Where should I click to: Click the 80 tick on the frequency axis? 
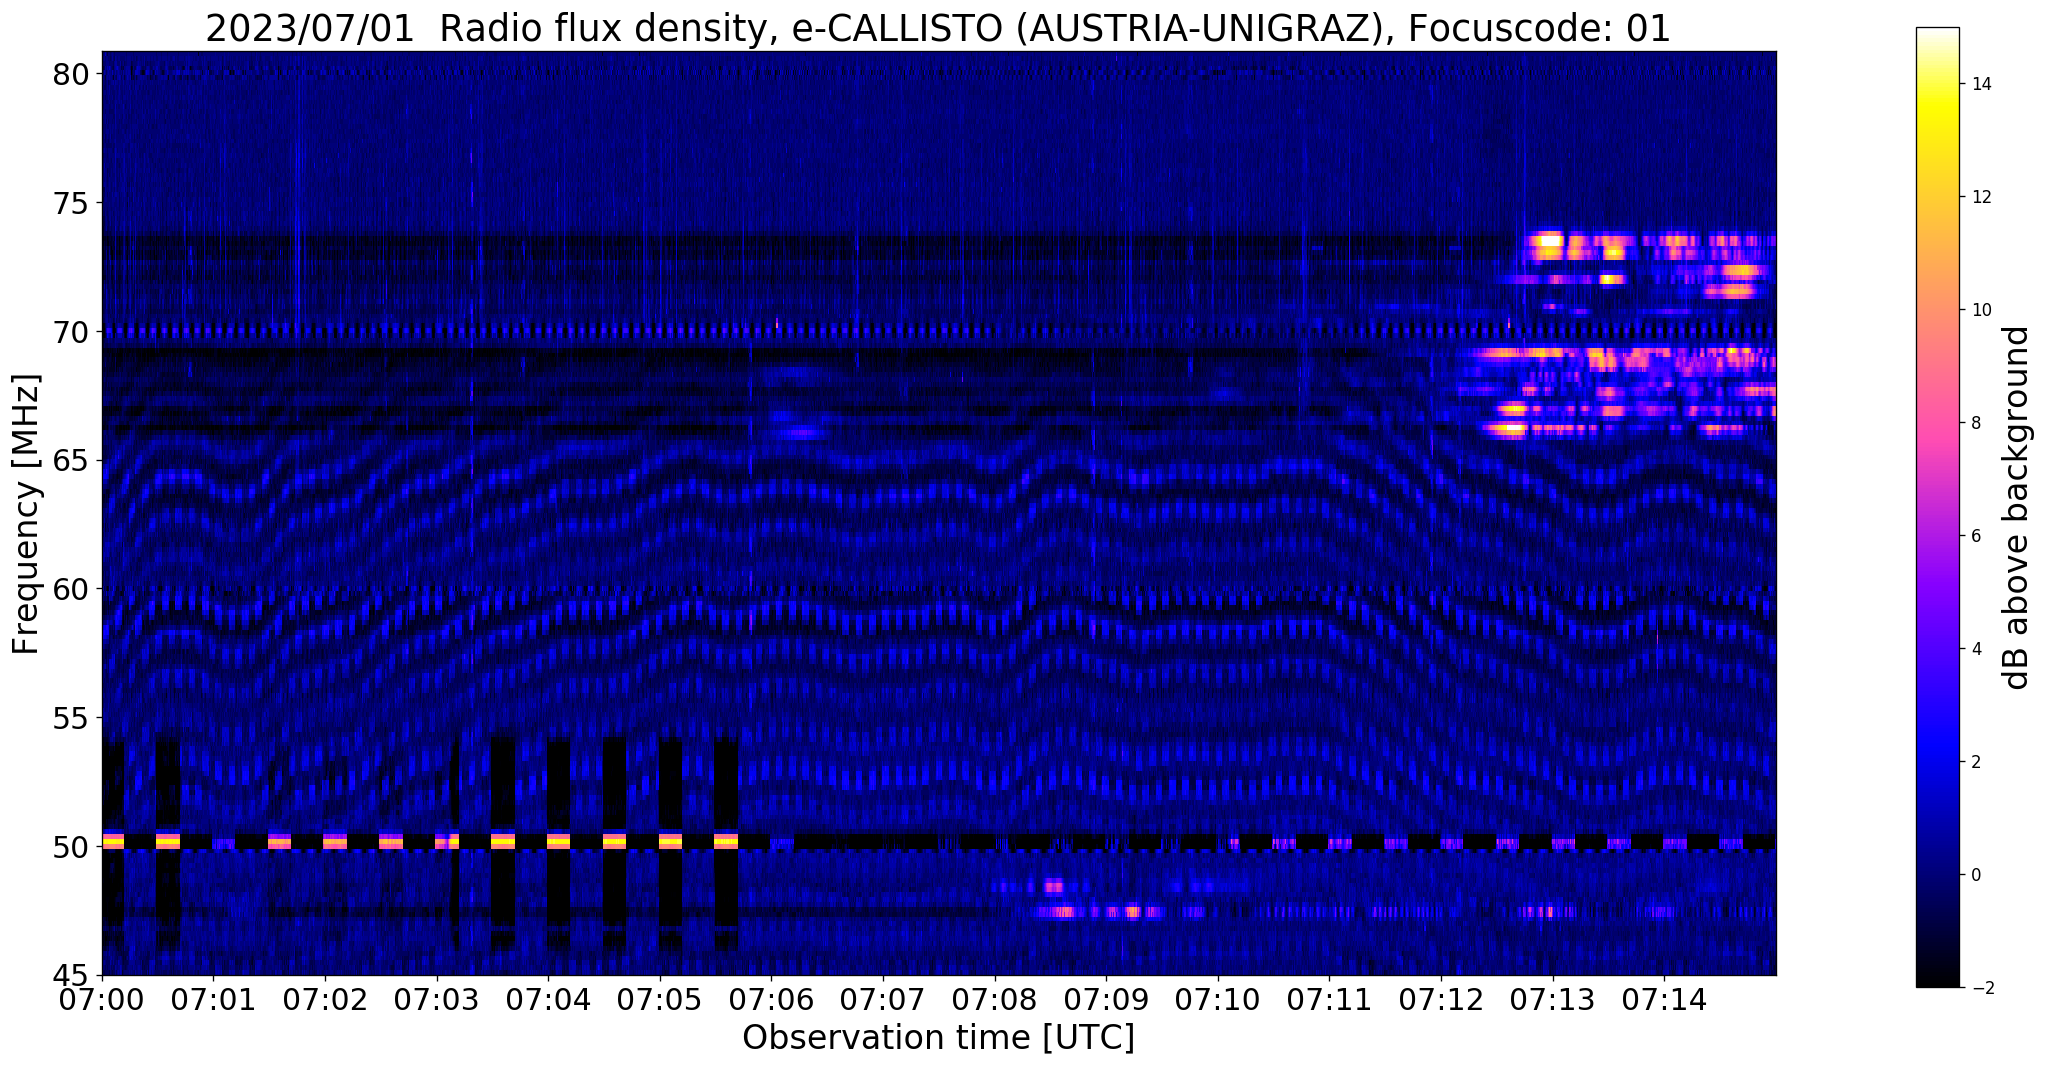tap(74, 74)
